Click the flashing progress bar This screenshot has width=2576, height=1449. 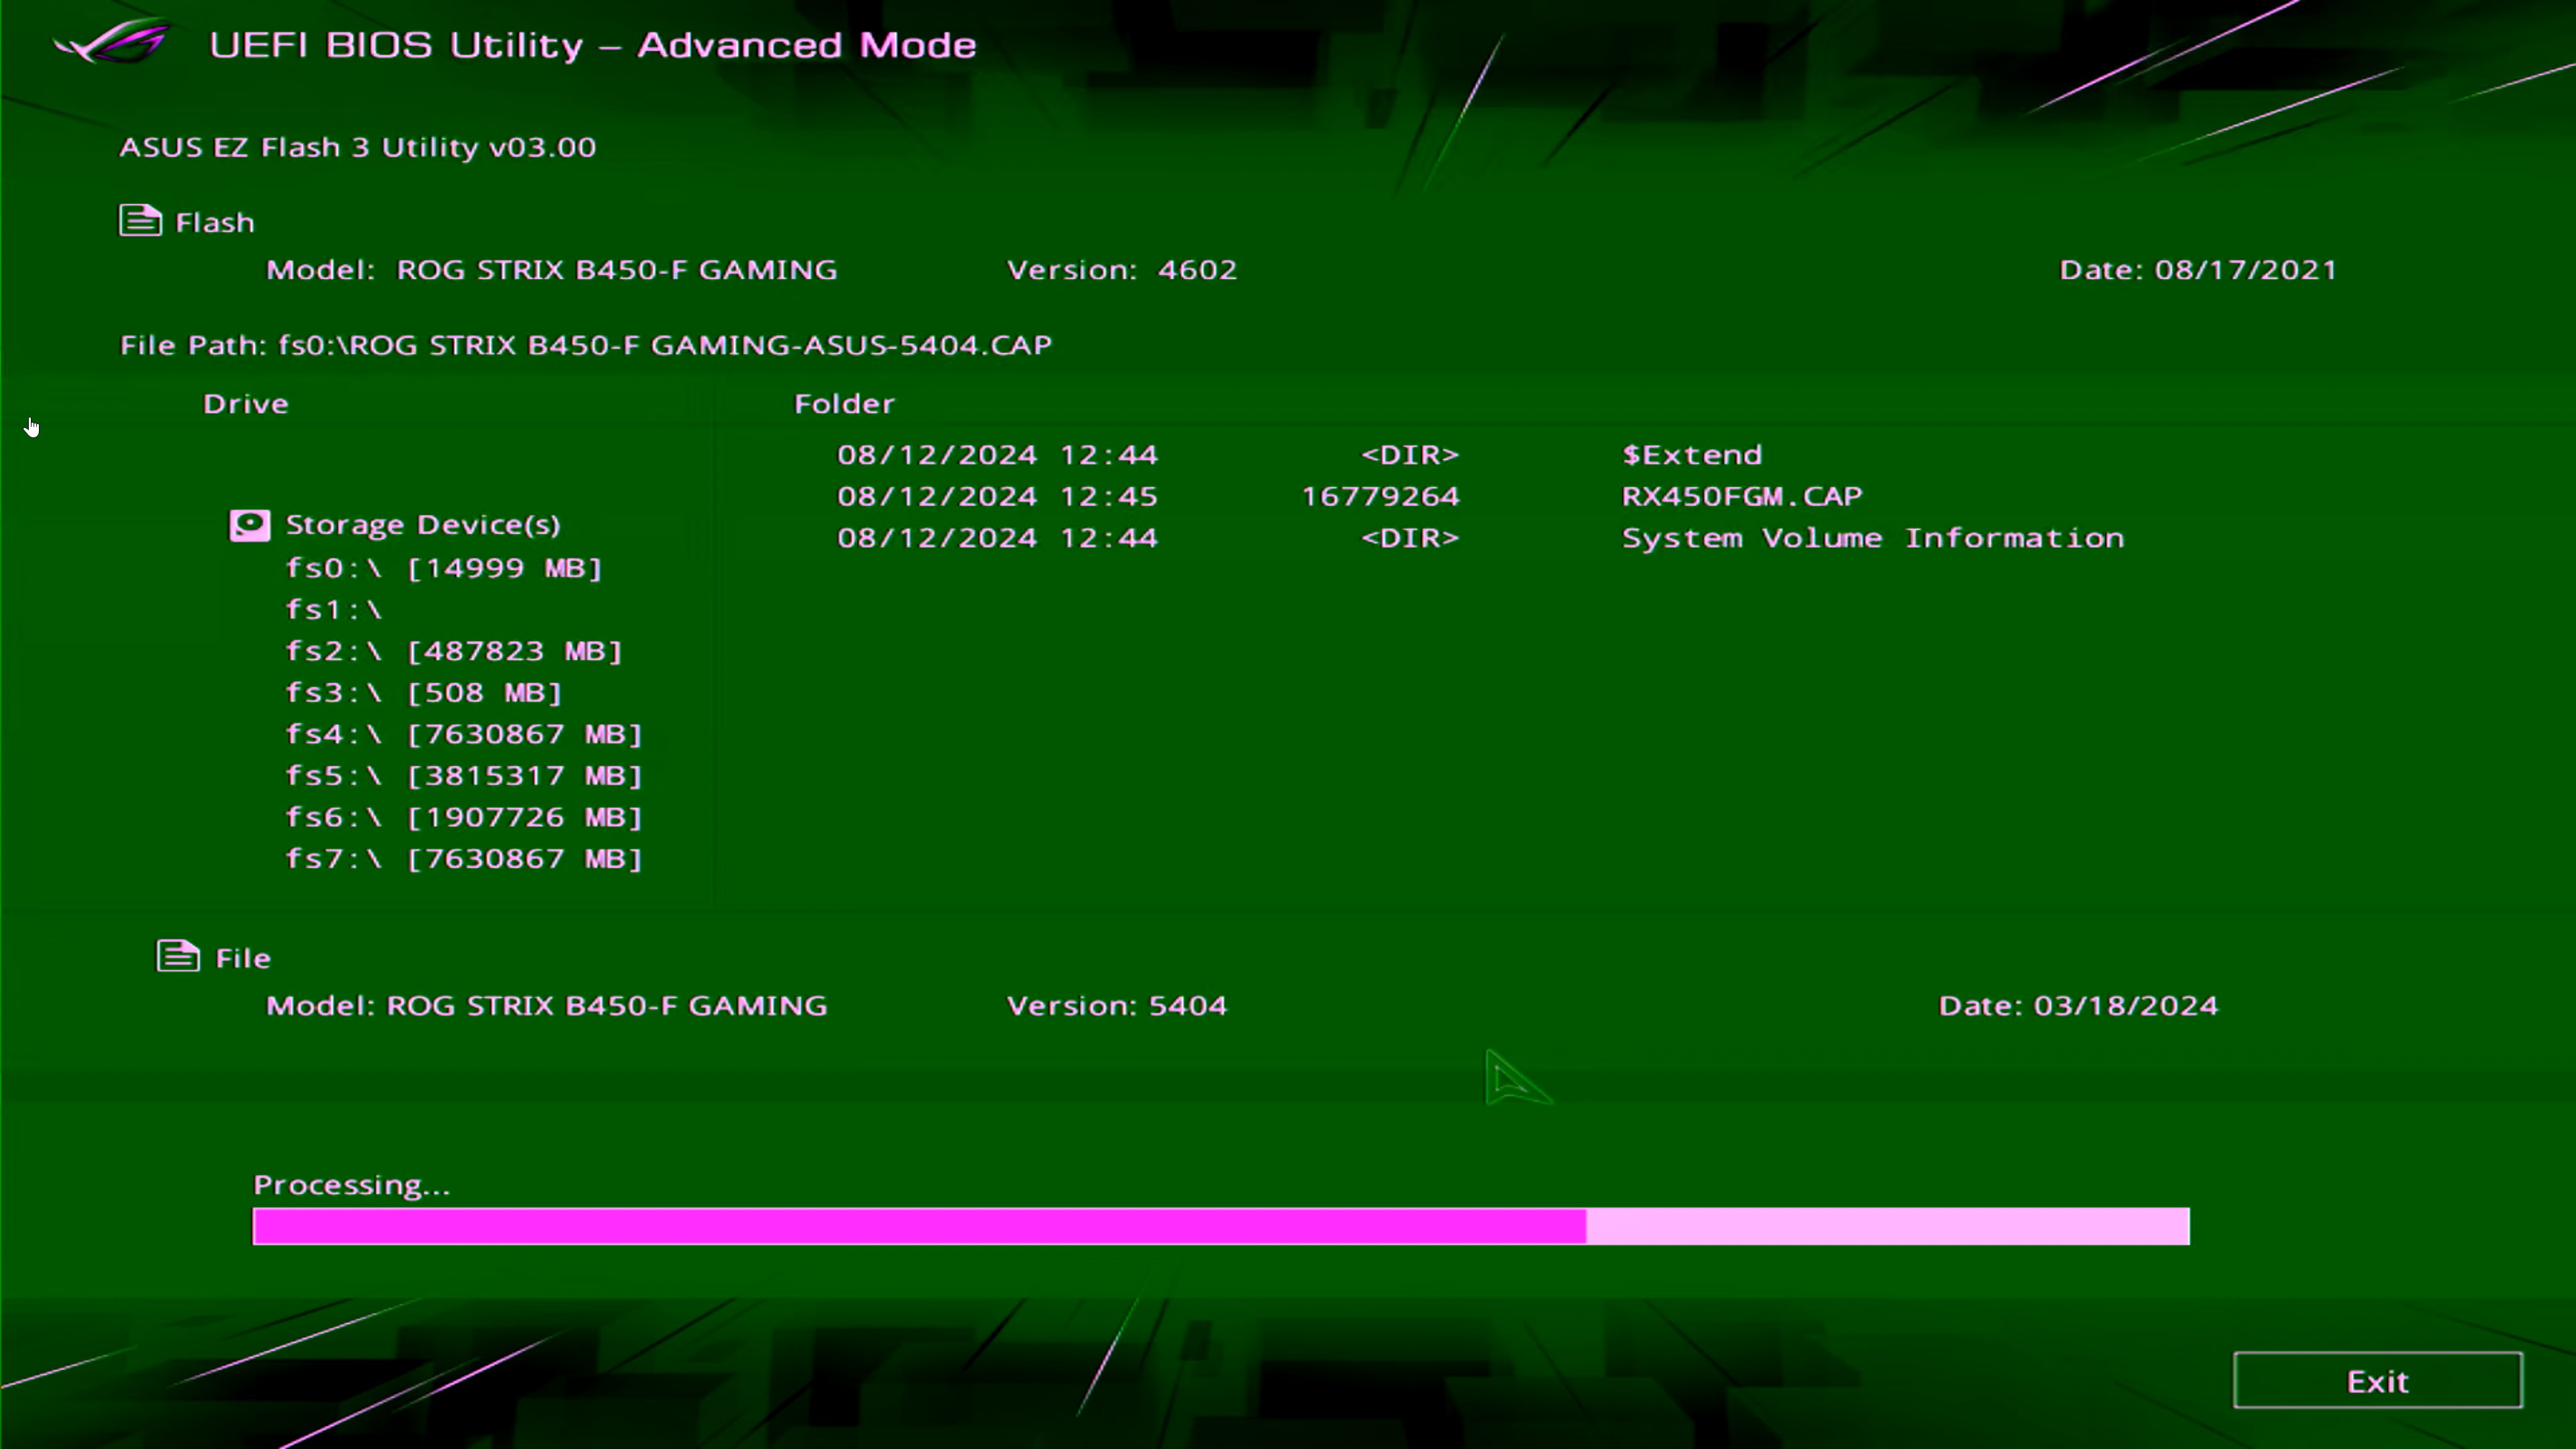(1221, 1226)
